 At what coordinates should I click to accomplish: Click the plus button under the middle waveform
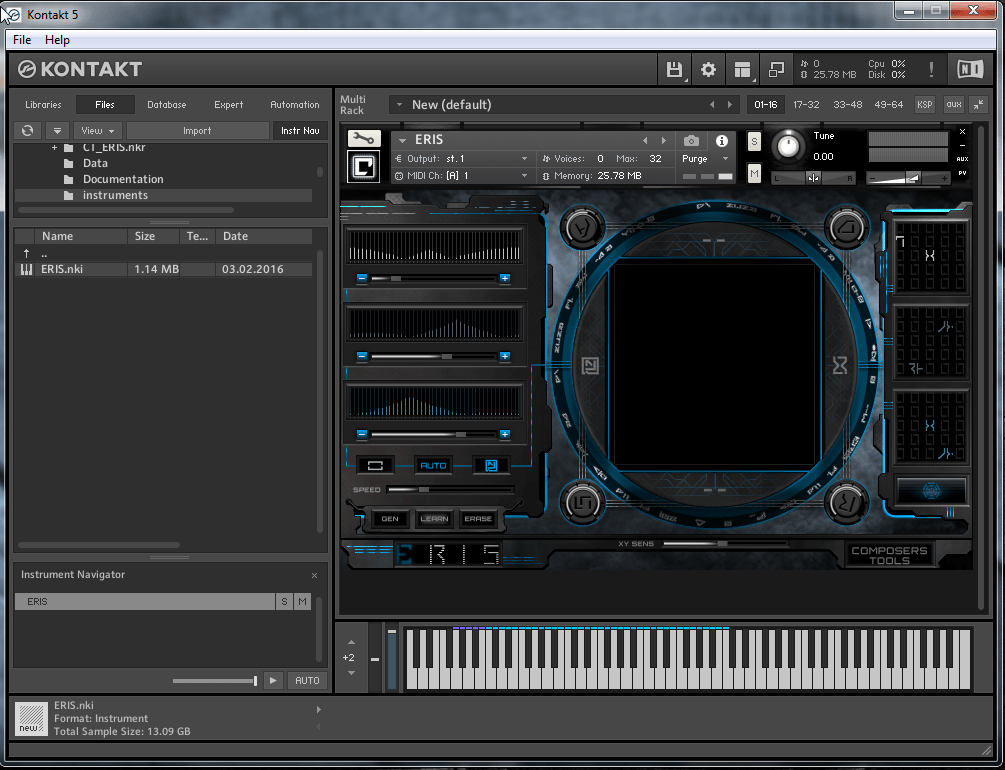[x=505, y=356]
